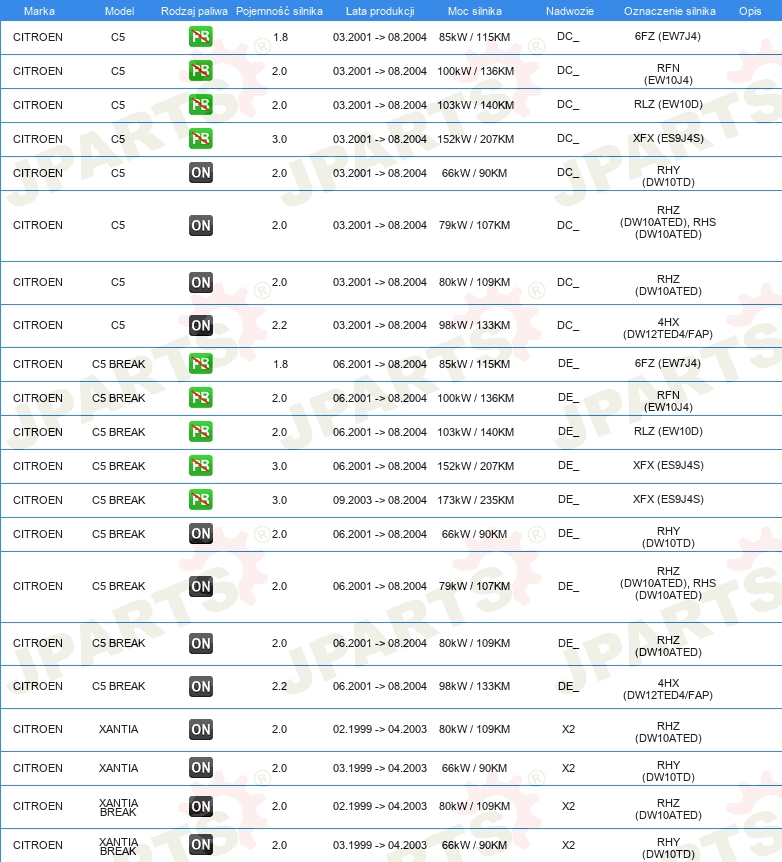Click petrol icon in C5 BREAK 100kW / 136KM row
Image resolution: width=782 pixels, height=862 pixels.
(201, 398)
